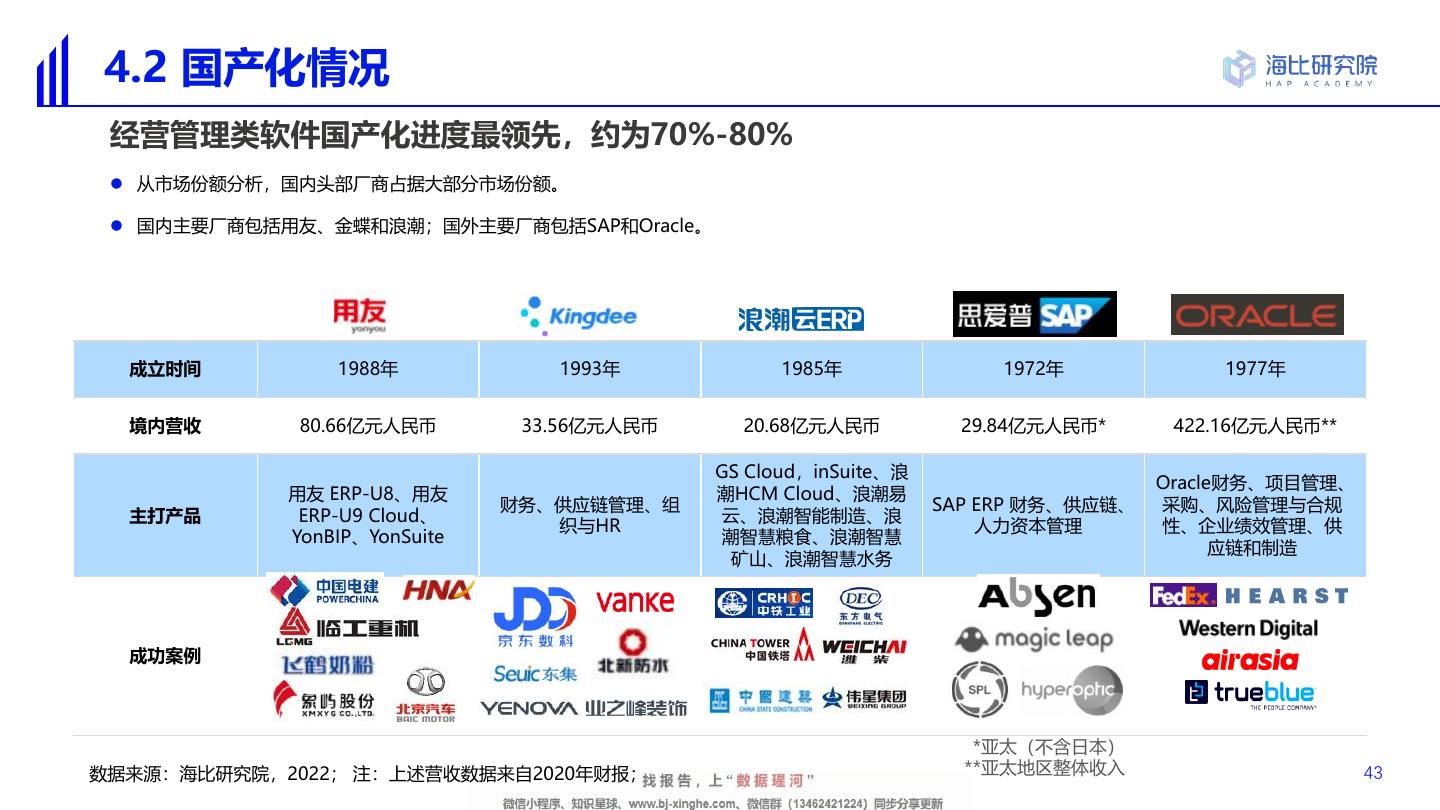Click the "财务、供应链管理、组织与HR" cell
Screen dimensions: 1440x810
[590, 516]
